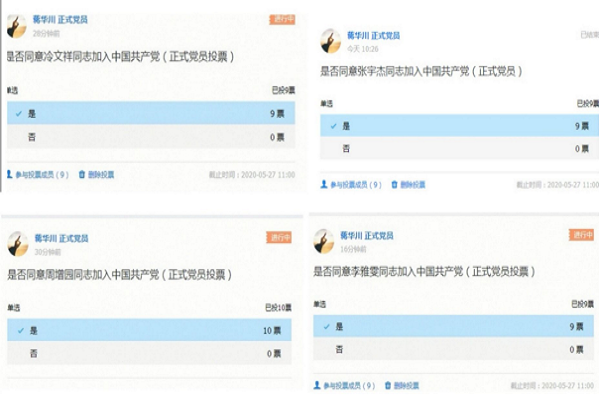
Task: Open 参与投票成员 (9) link in 张宇杰 poll
Action: pyautogui.click(x=356, y=185)
